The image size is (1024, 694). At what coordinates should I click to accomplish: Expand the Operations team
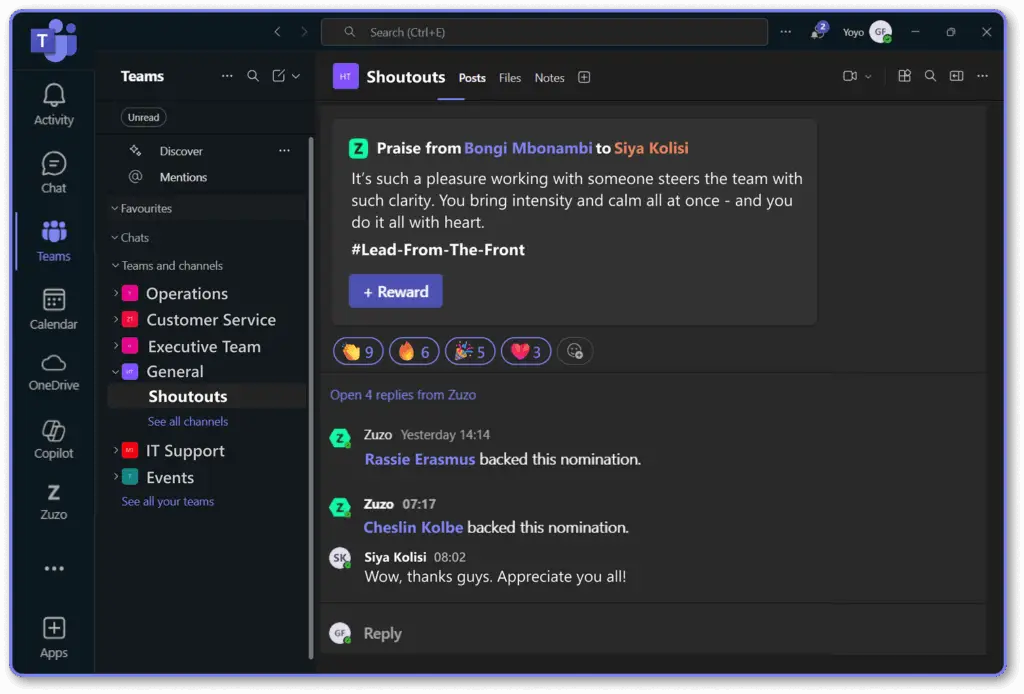[x=115, y=293]
